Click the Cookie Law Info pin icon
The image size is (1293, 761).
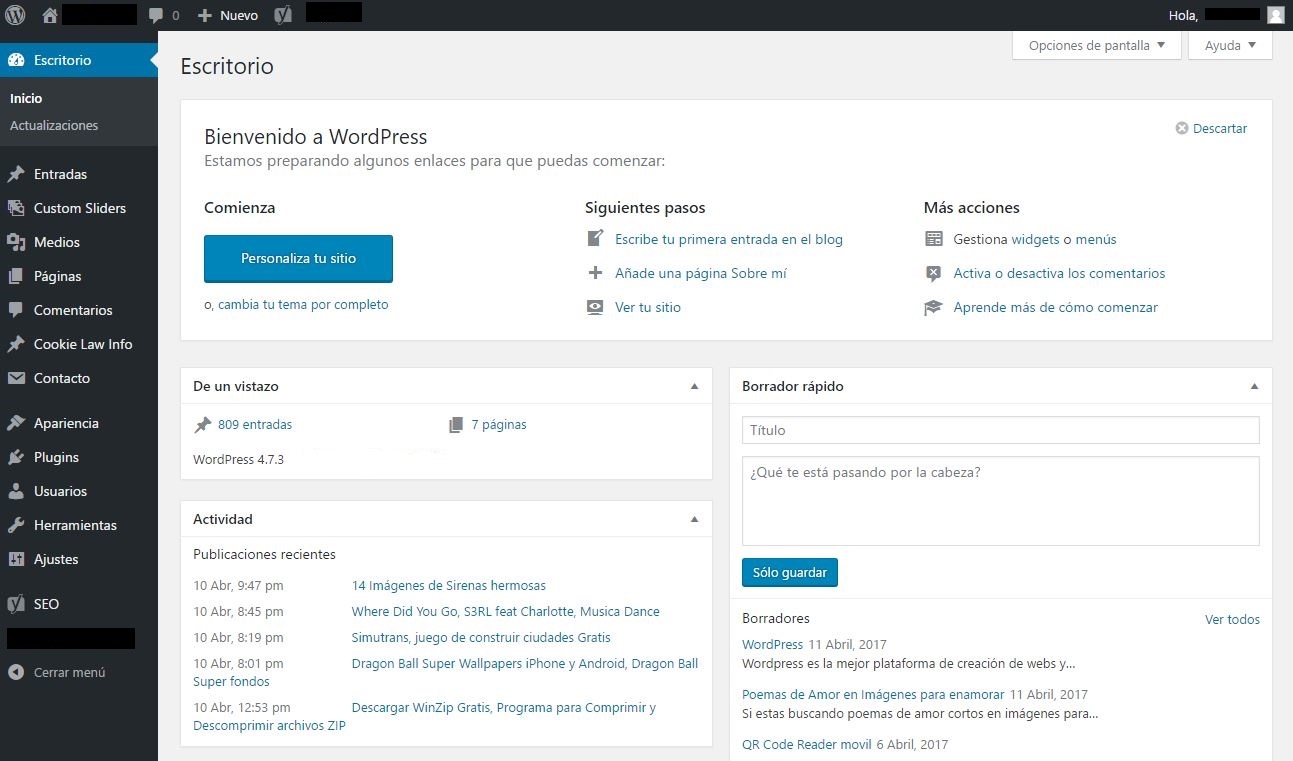click(x=16, y=344)
